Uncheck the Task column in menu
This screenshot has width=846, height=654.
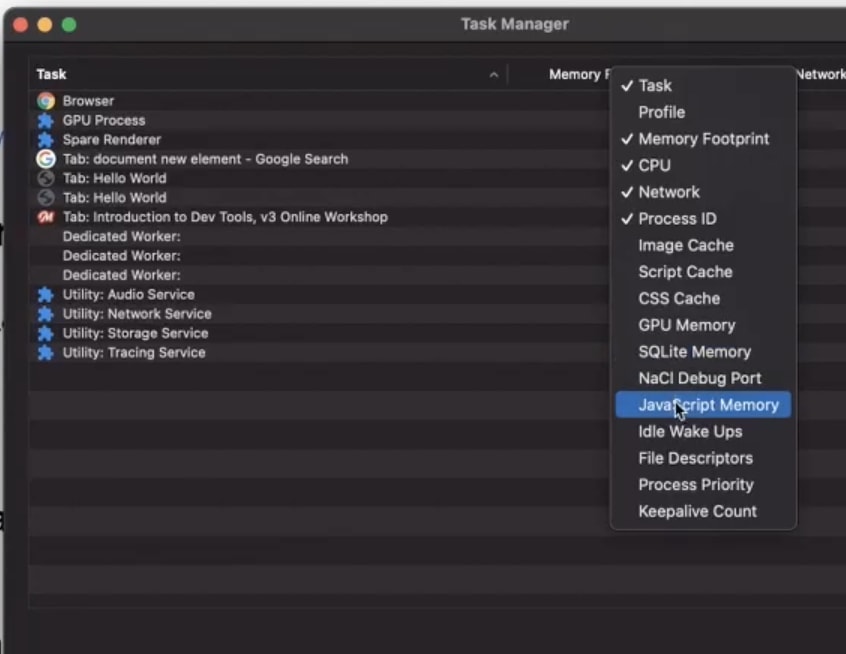[703, 86]
